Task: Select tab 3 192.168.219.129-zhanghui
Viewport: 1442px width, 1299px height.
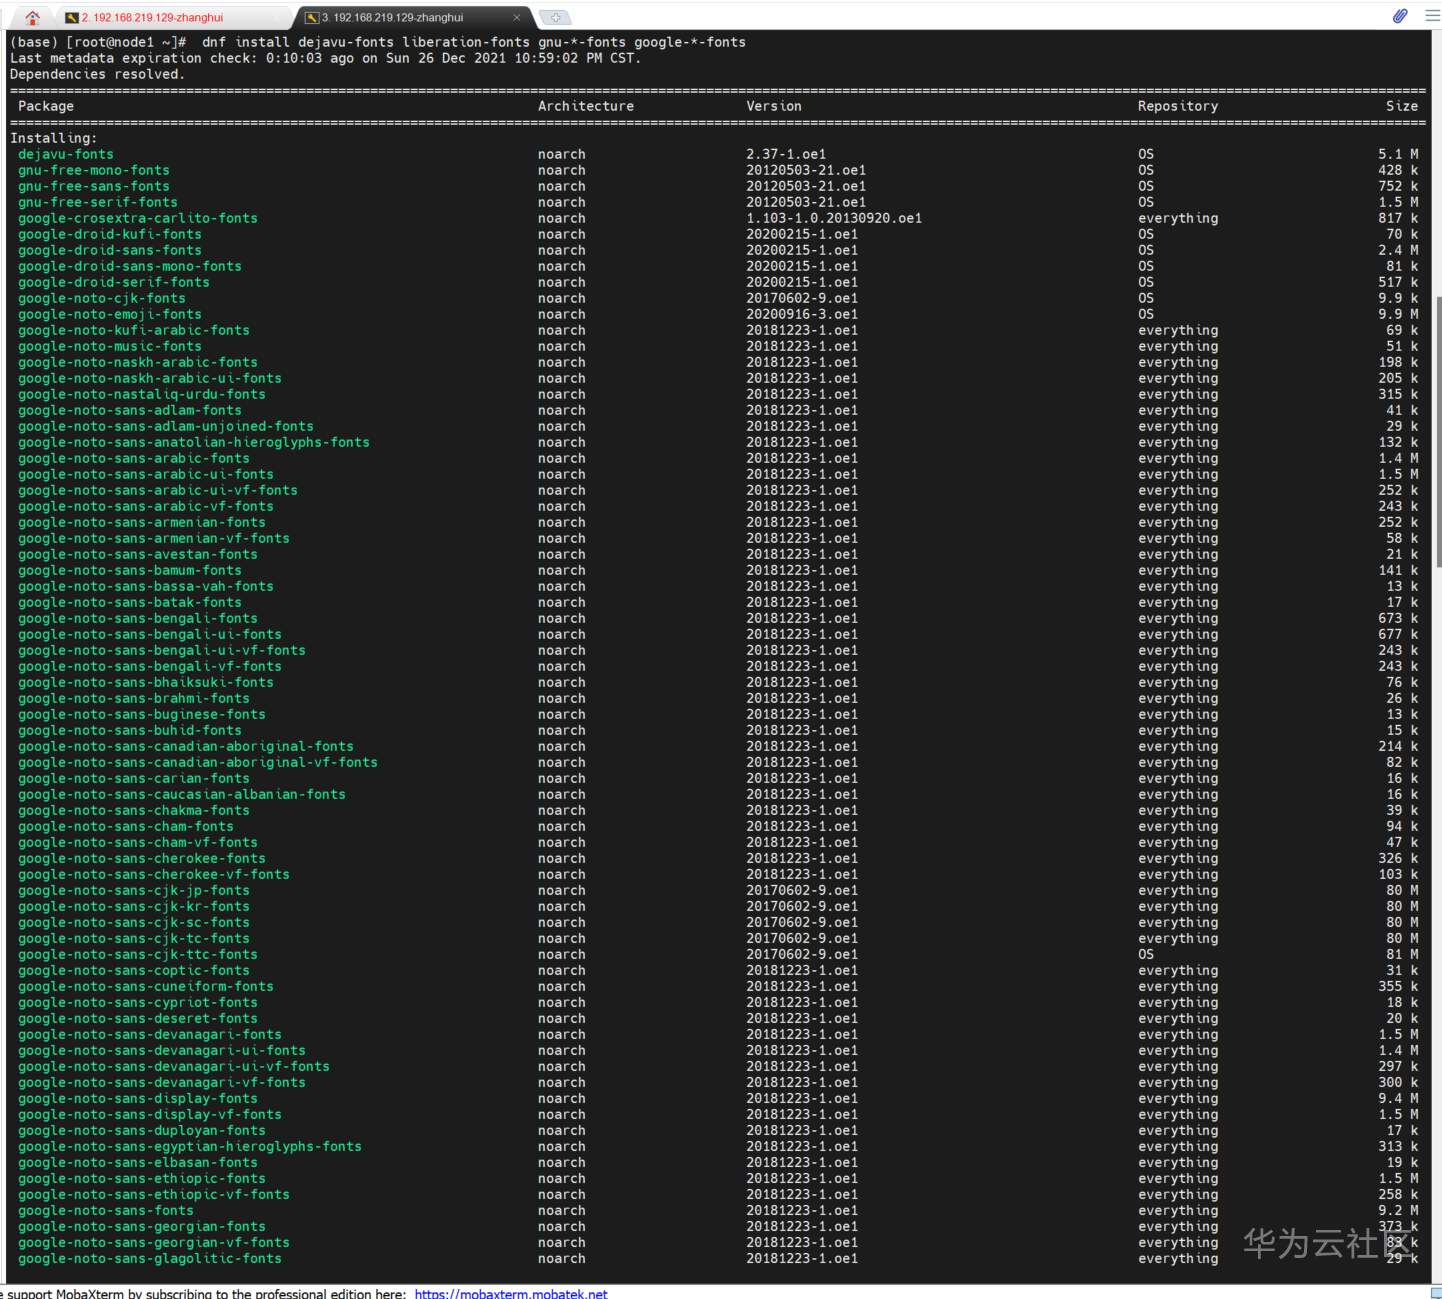Action: click(415, 17)
